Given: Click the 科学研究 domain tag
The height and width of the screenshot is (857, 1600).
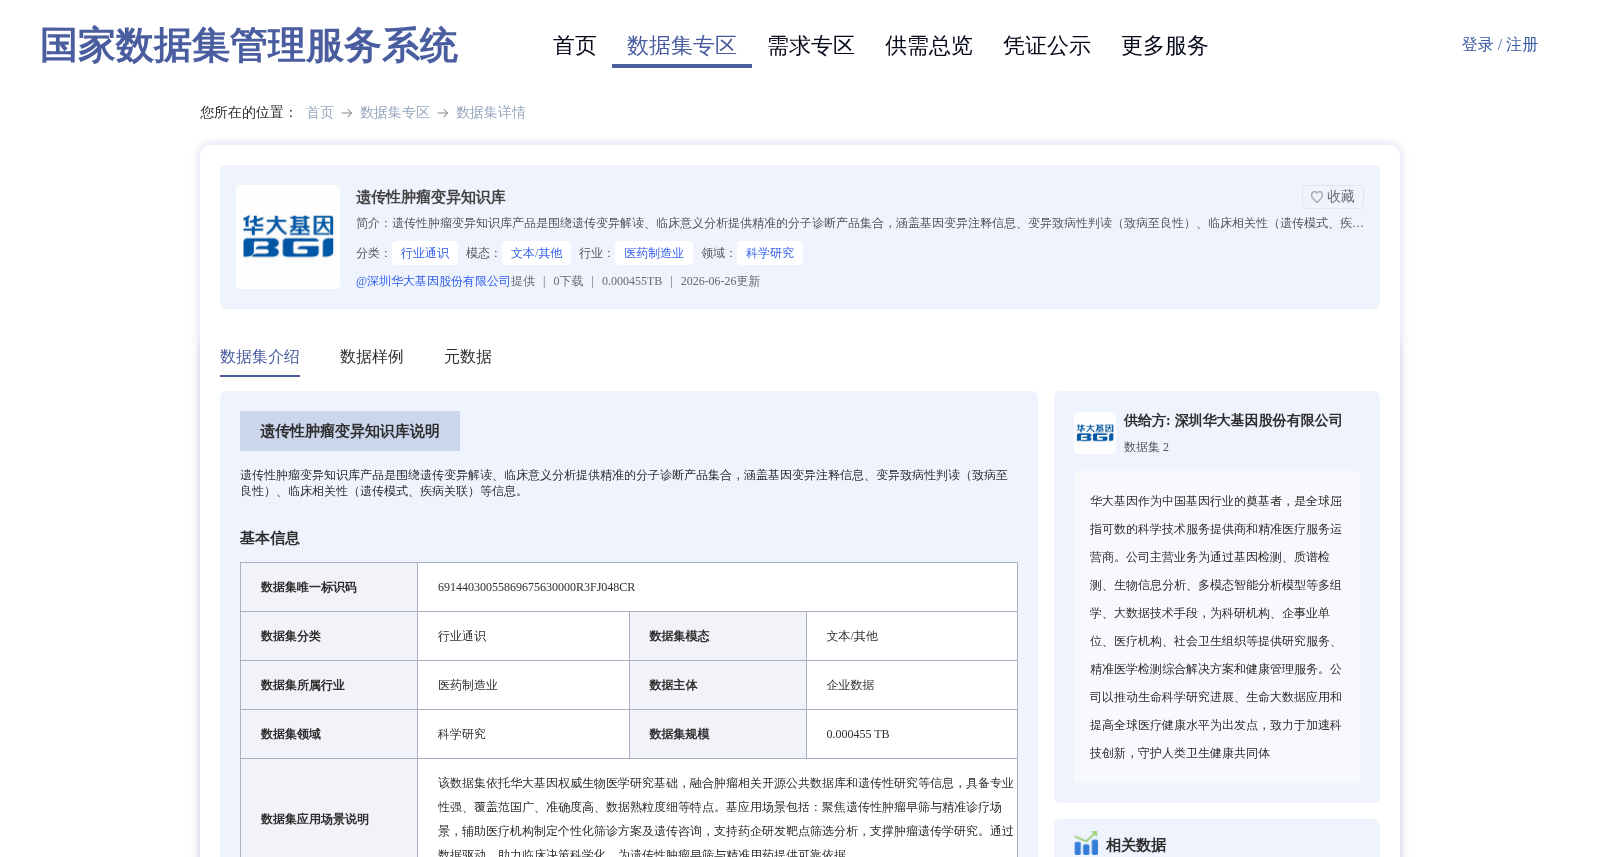Looking at the screenshot, I should tap(770, 253).
